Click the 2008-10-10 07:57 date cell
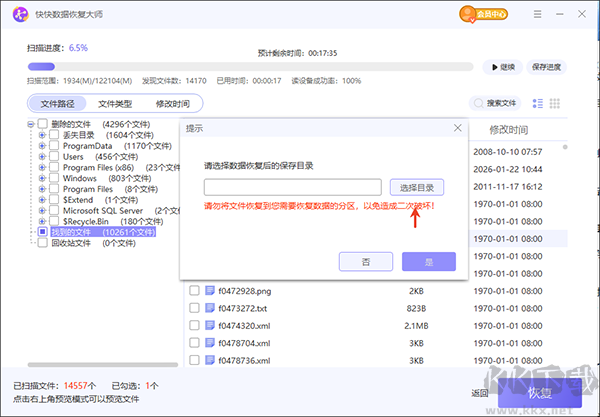 pos(508,152)
